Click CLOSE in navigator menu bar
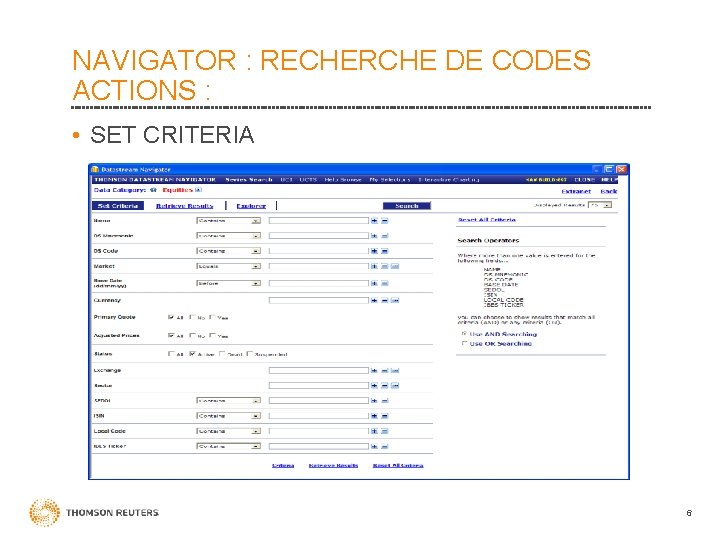Screen dimensions: 720x540 pos(585,180)
